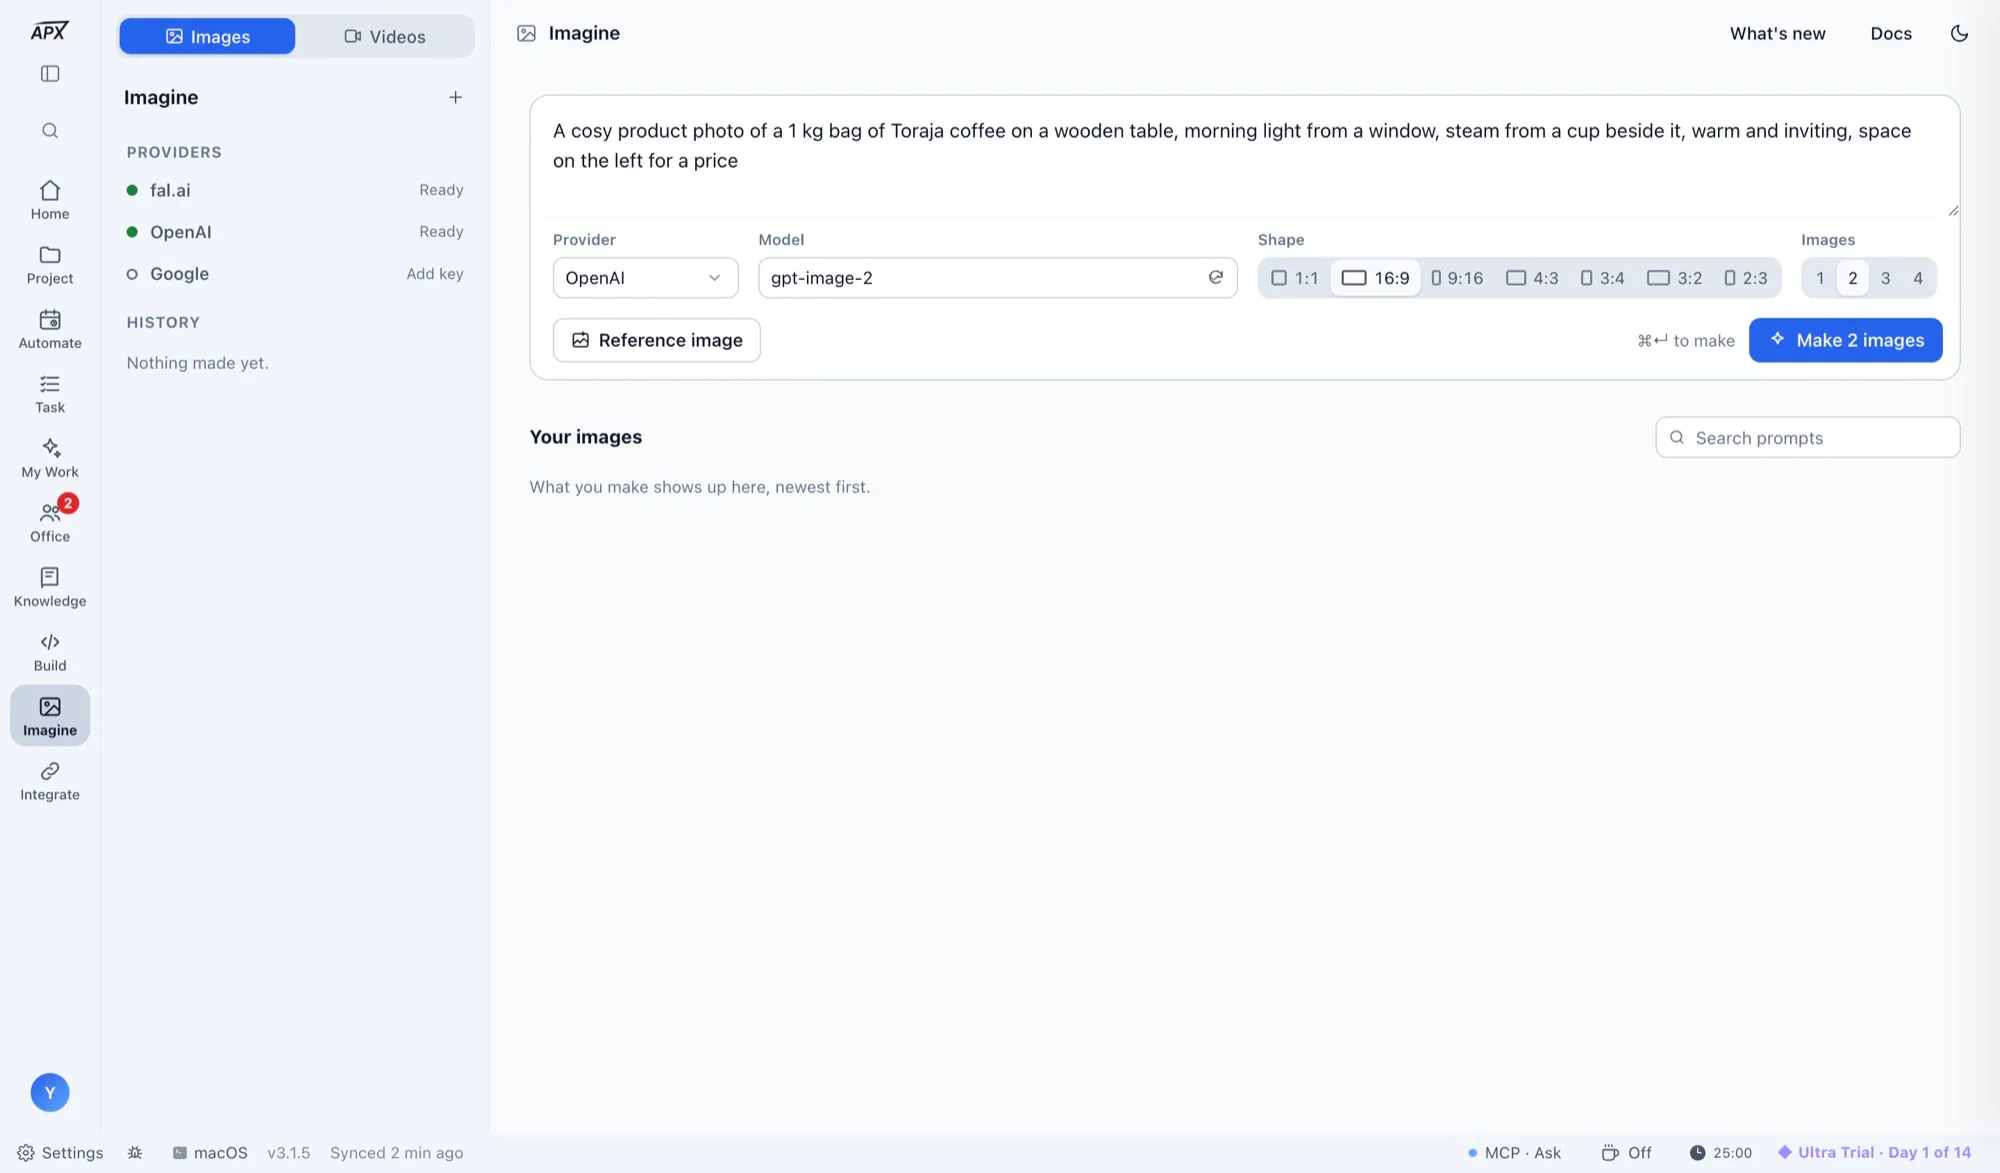Image resolution: width=2000 pixels, height=1173 pixels.
Task: Open the Automate calendar section
Action: coord(50,329)
